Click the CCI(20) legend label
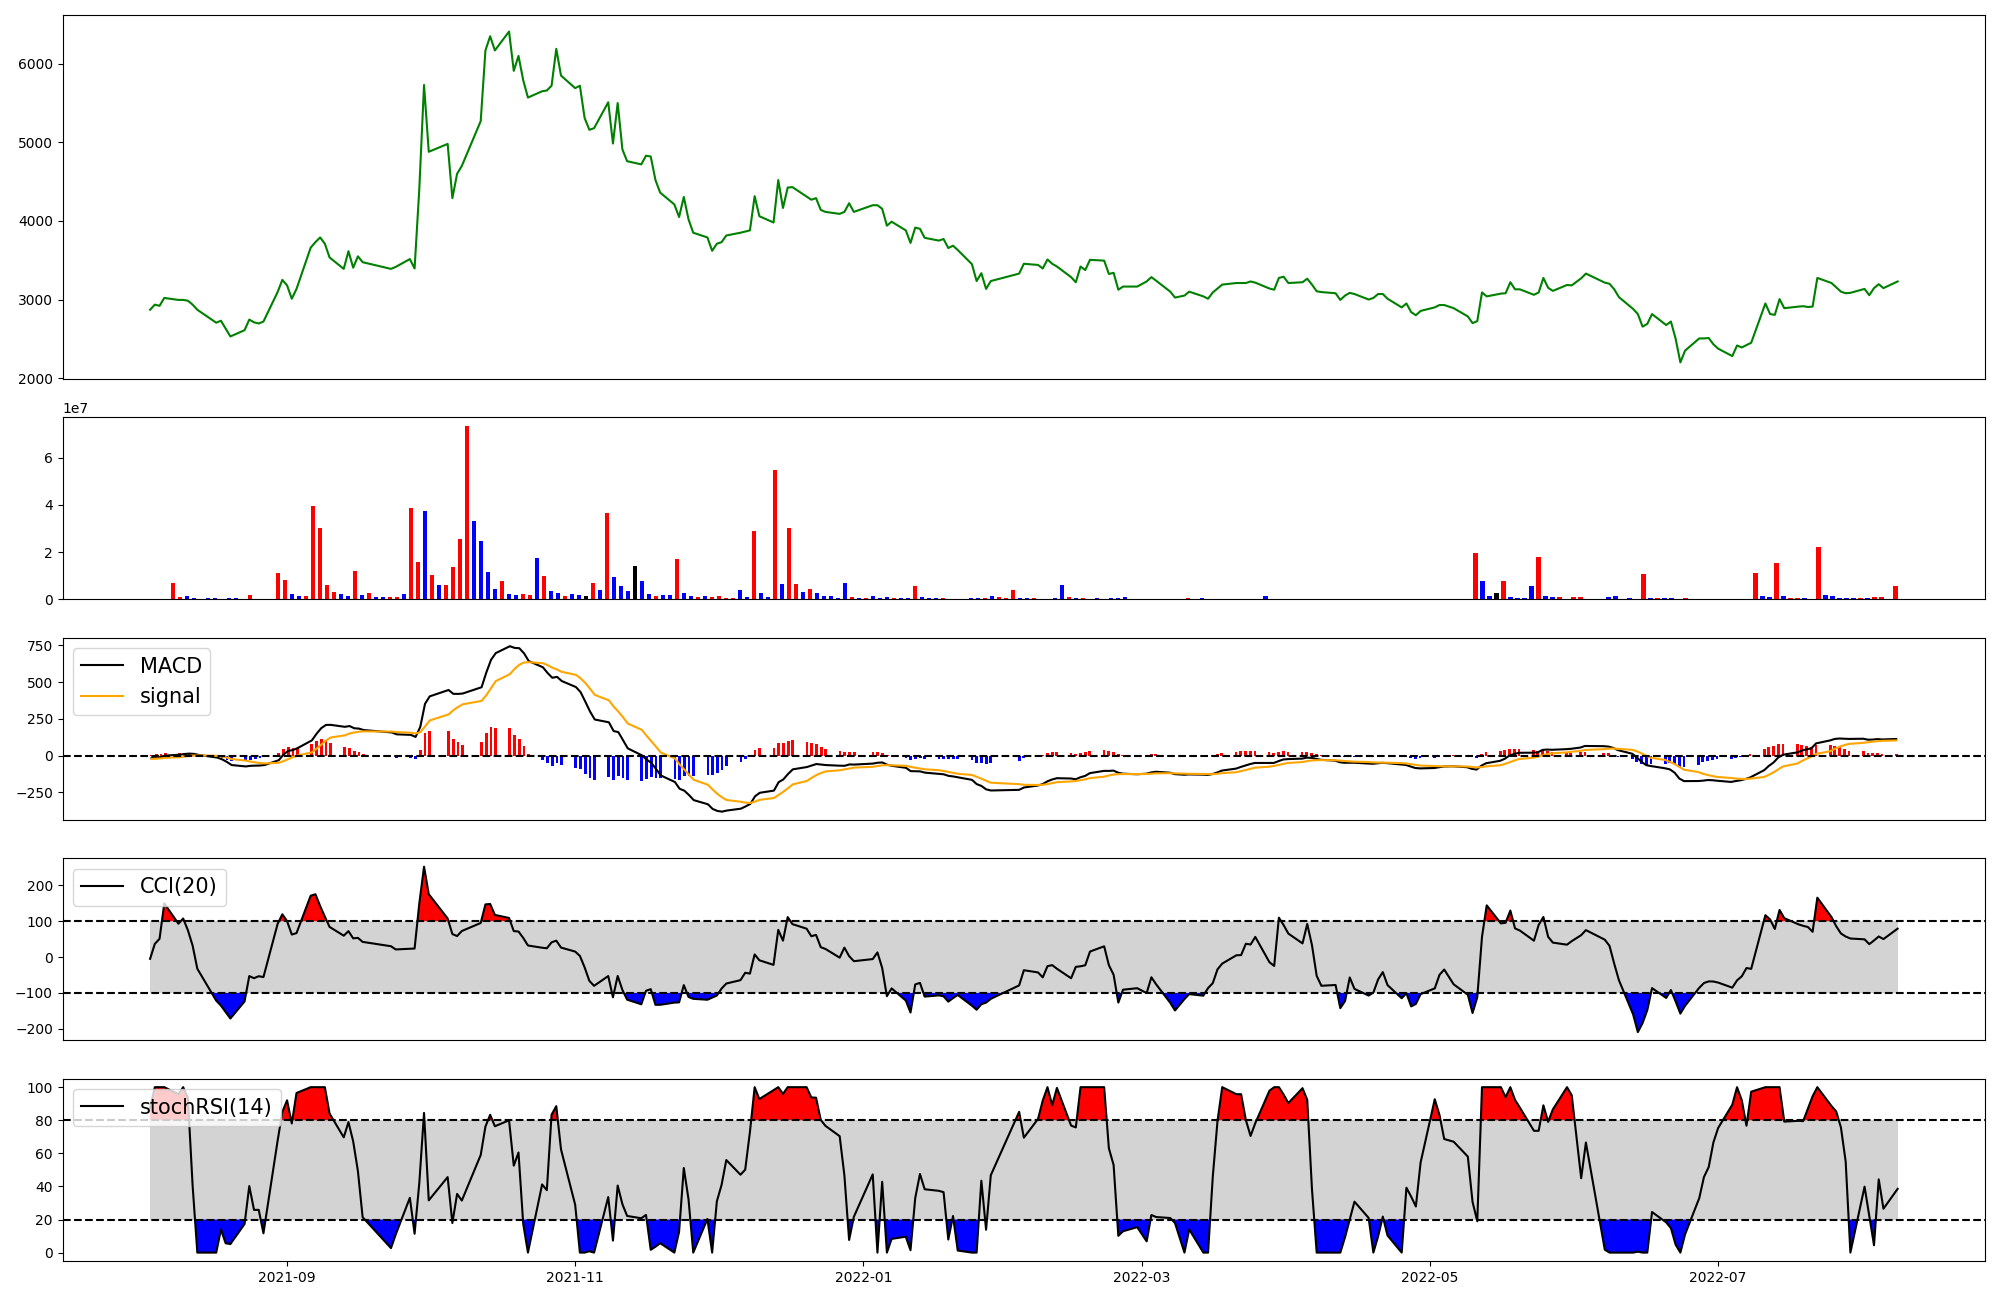 (x=178, y=887)
